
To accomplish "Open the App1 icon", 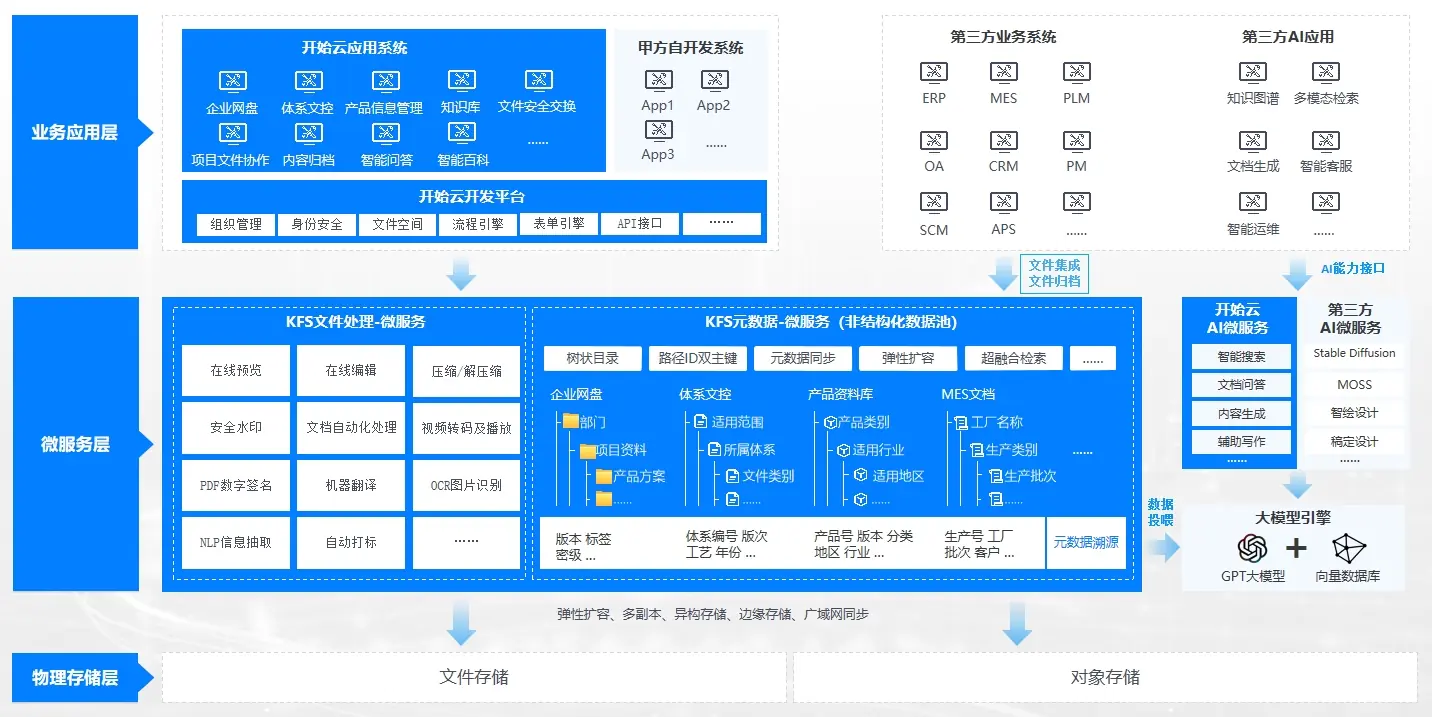I will tap(658, 80).
